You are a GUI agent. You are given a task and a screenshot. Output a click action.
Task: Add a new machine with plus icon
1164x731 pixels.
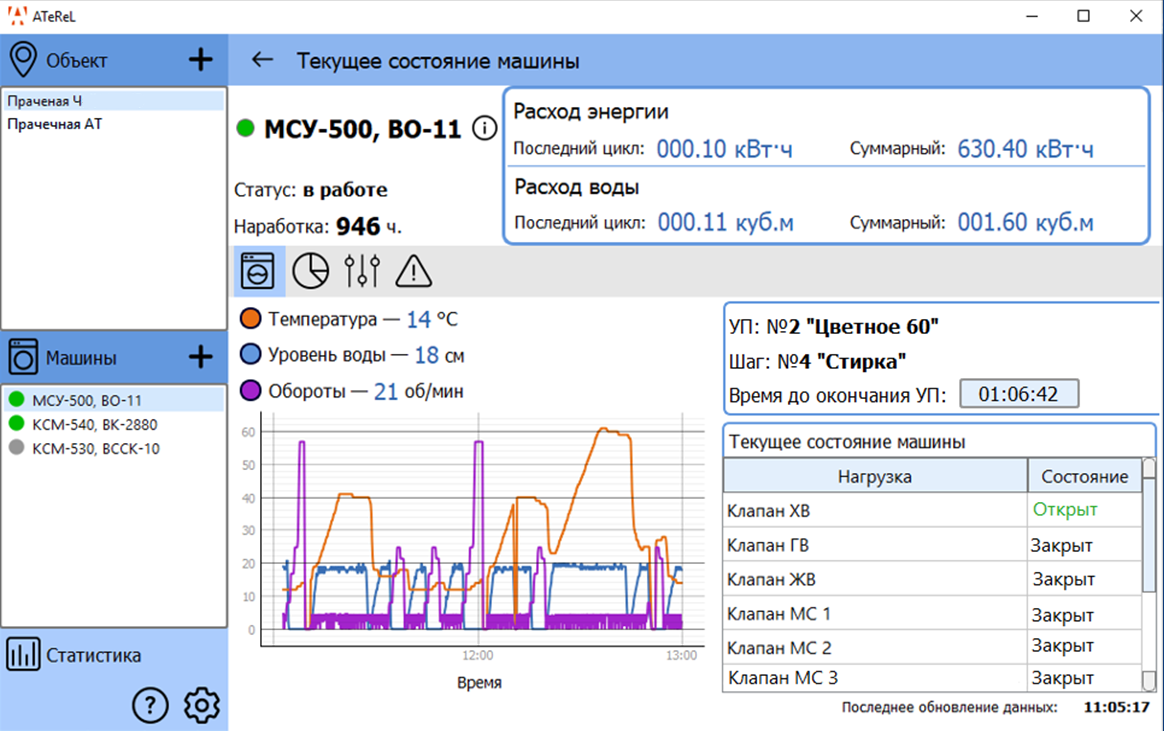200,357
